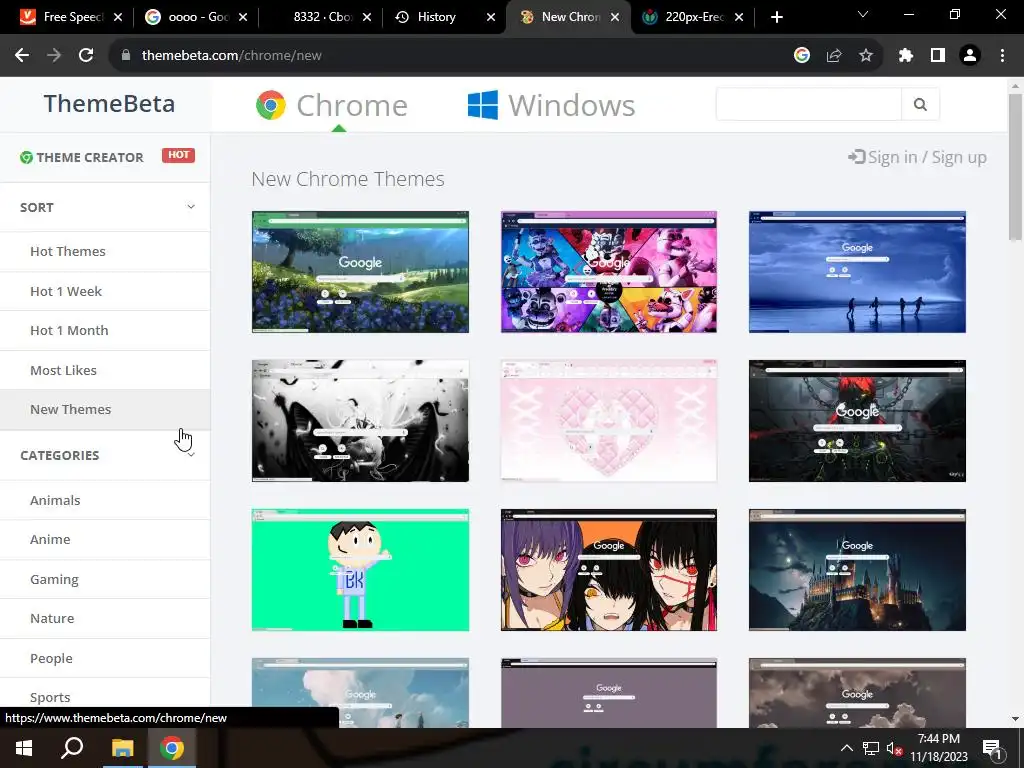Sort by Hot Themes
1024x768 pixels.
coord(68,251)
